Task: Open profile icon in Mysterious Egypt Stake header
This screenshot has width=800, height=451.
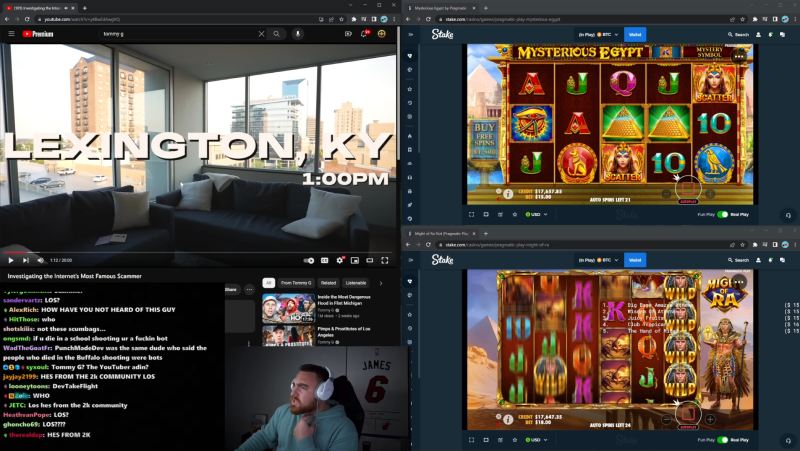Action: [x=758, y=35]
